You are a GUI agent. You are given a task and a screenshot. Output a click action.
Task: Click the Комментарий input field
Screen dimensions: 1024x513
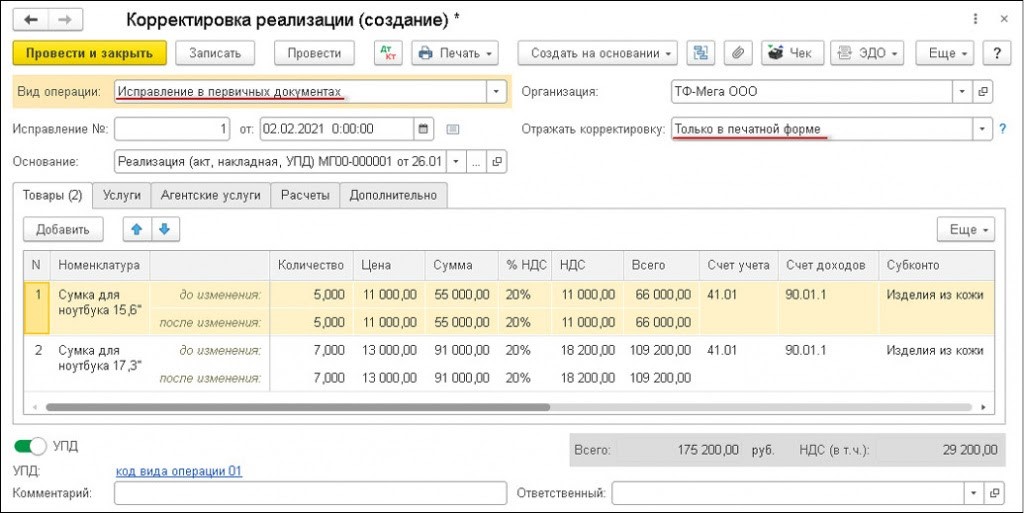[309, 493]
